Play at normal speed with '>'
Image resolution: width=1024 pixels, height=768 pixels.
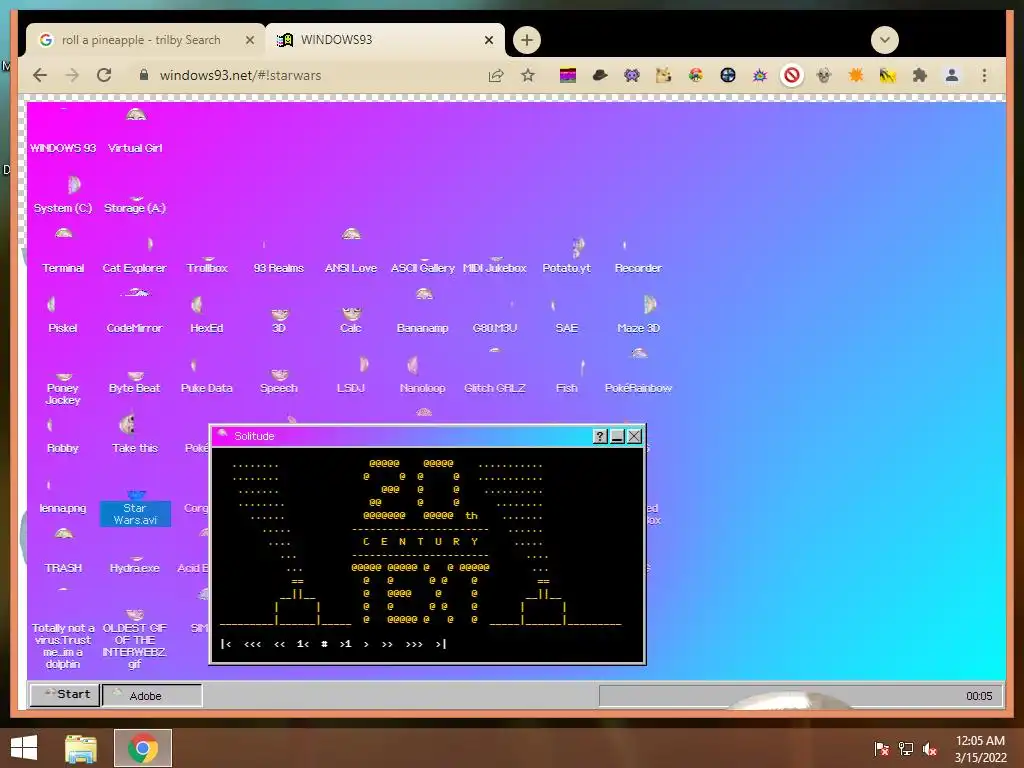(x=366, y=644)
